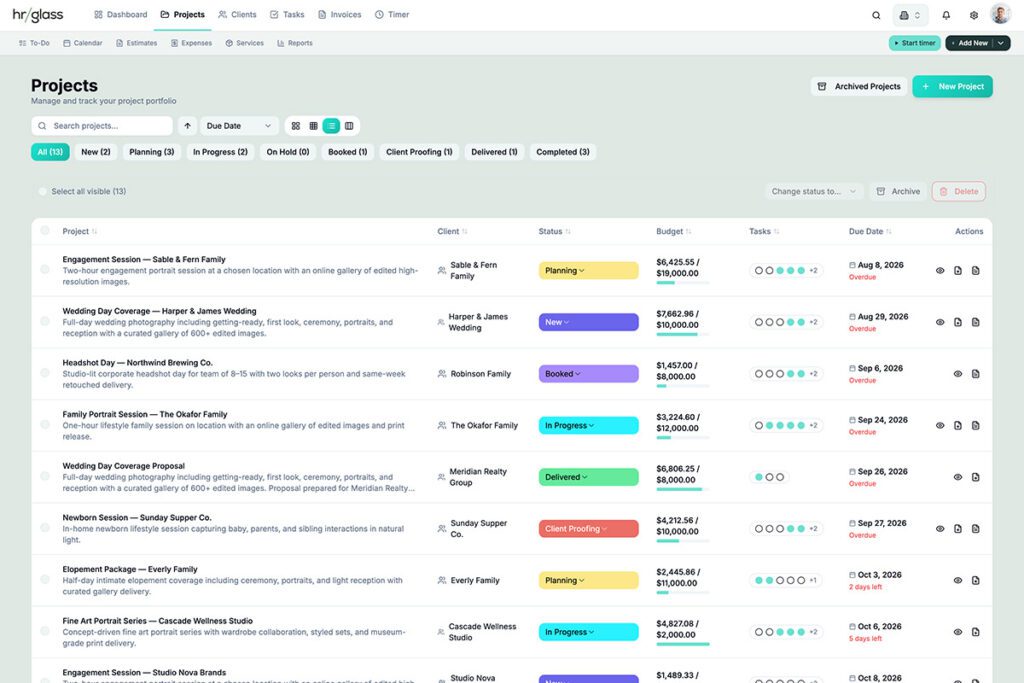Click the task progress dots for Okafor Family
Image resolution: width=1024 pixels, height=683 pixels.
786,426
